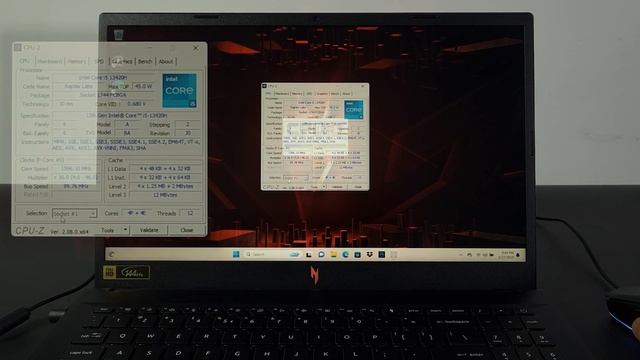Image resolution: width=640 pixels, height=360 pixels.
Task: Open Dropbox from the taskbar
Action: coord(369,255)
